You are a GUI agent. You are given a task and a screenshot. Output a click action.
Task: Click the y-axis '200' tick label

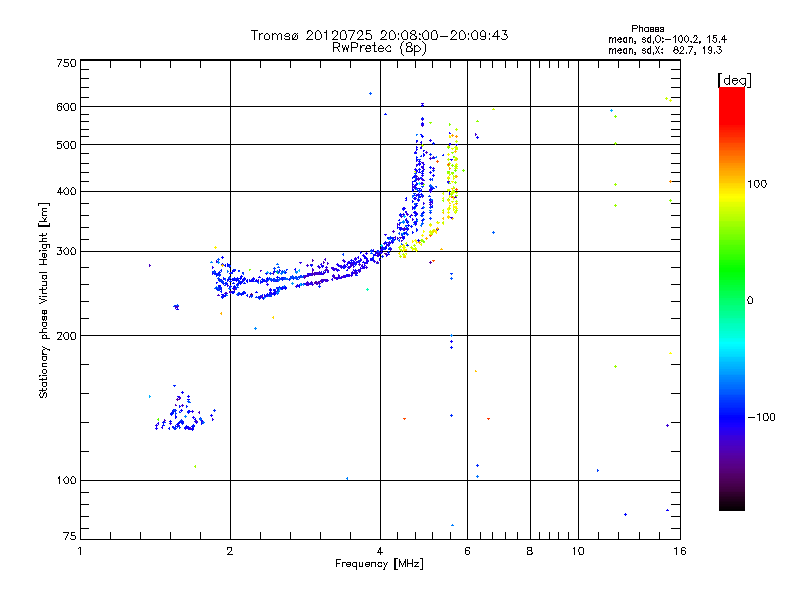[x=66, y=335]
